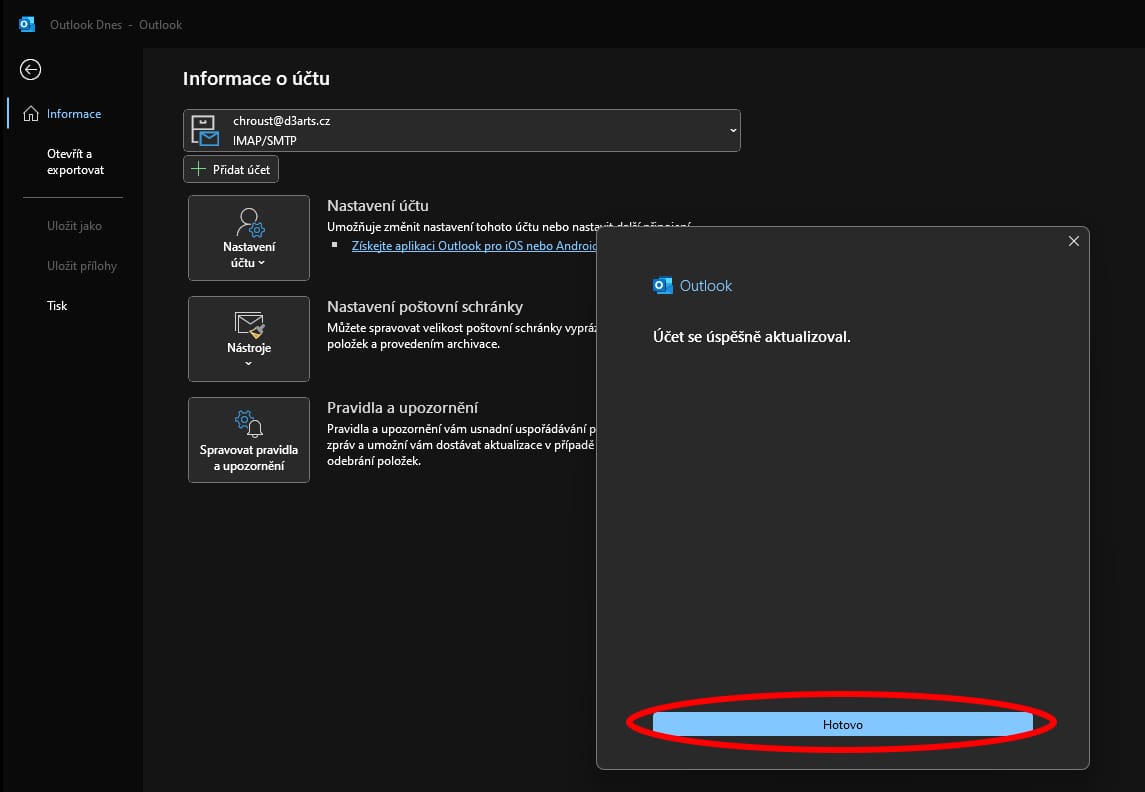Expand the account selector dropdown arrow
Screen dimensions: 1145x792
pos(732,131)
